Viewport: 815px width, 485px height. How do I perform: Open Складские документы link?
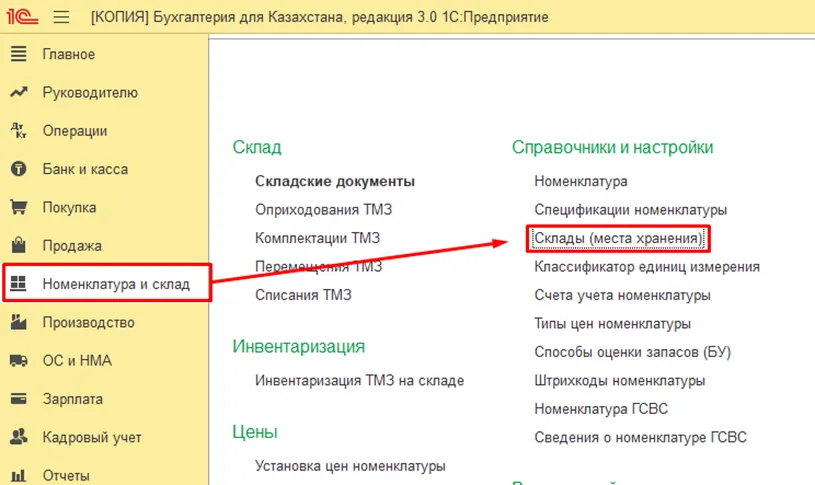(335, 181)
